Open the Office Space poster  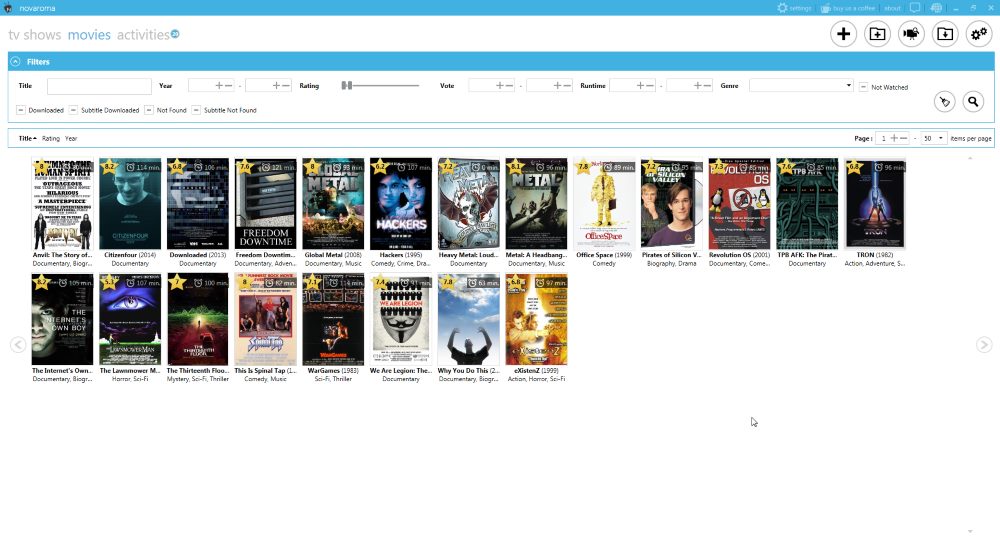[604, 203]
